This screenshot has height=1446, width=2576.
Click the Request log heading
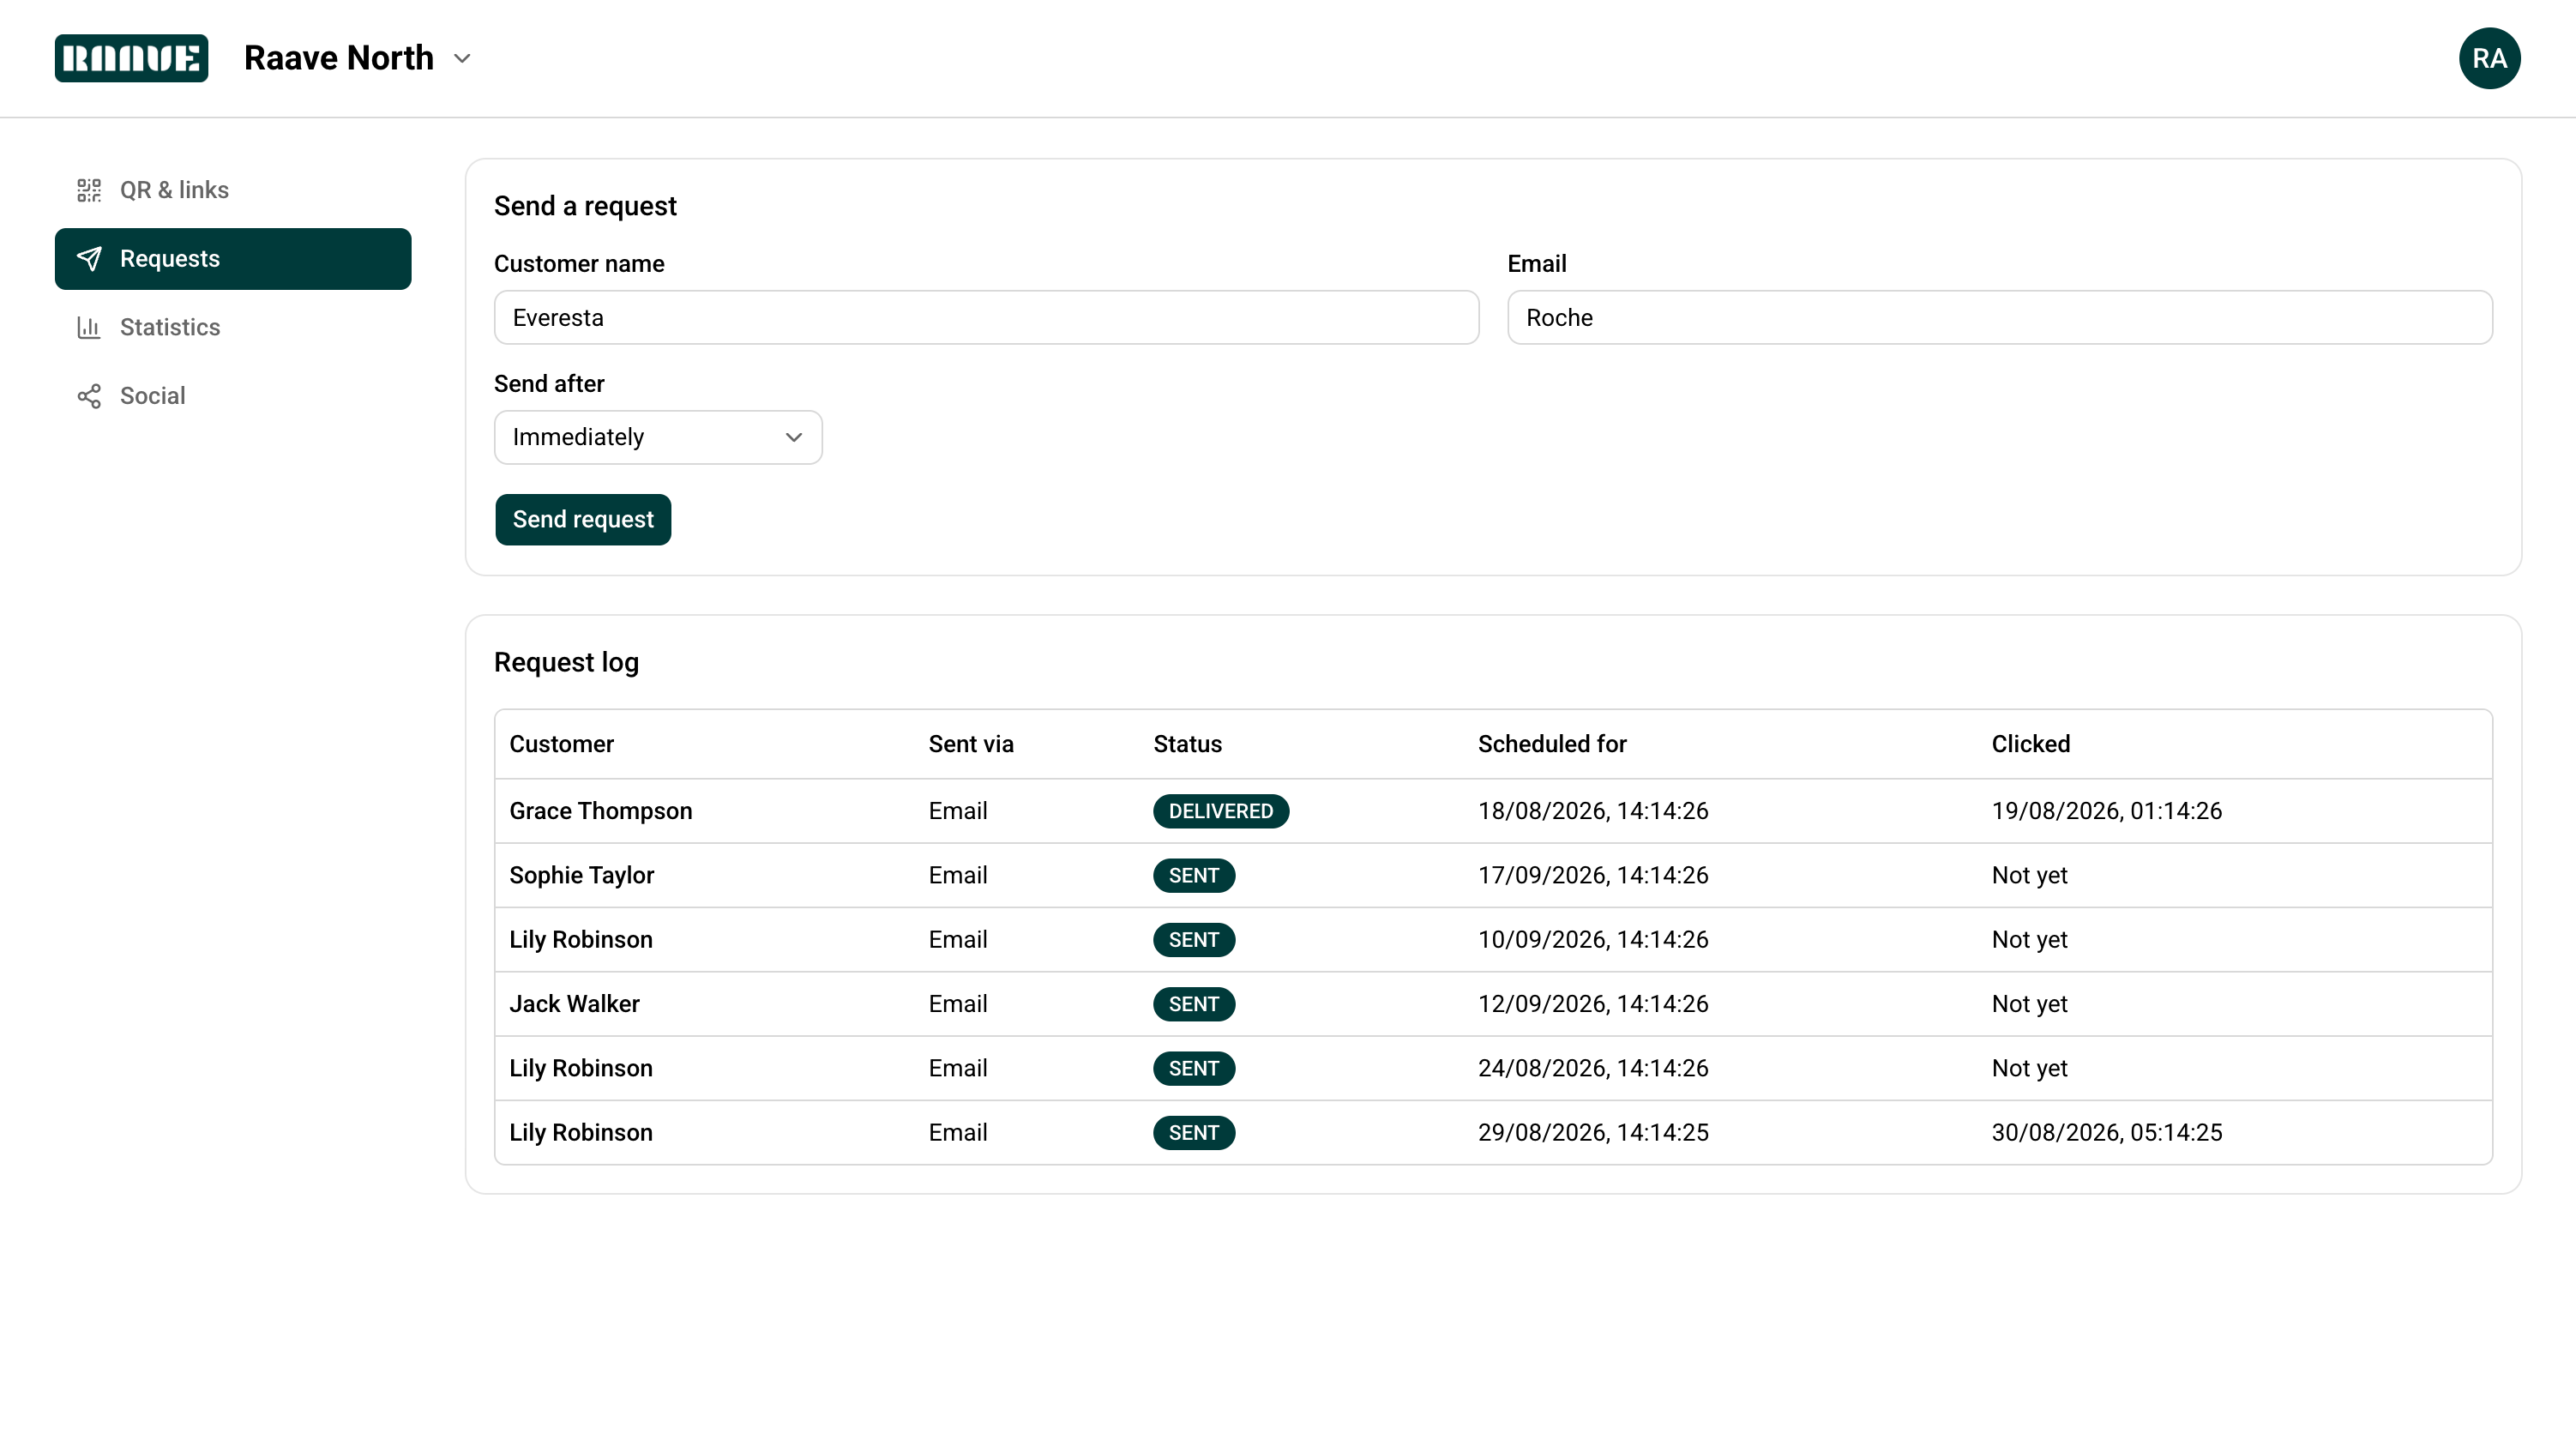(566, 662)
